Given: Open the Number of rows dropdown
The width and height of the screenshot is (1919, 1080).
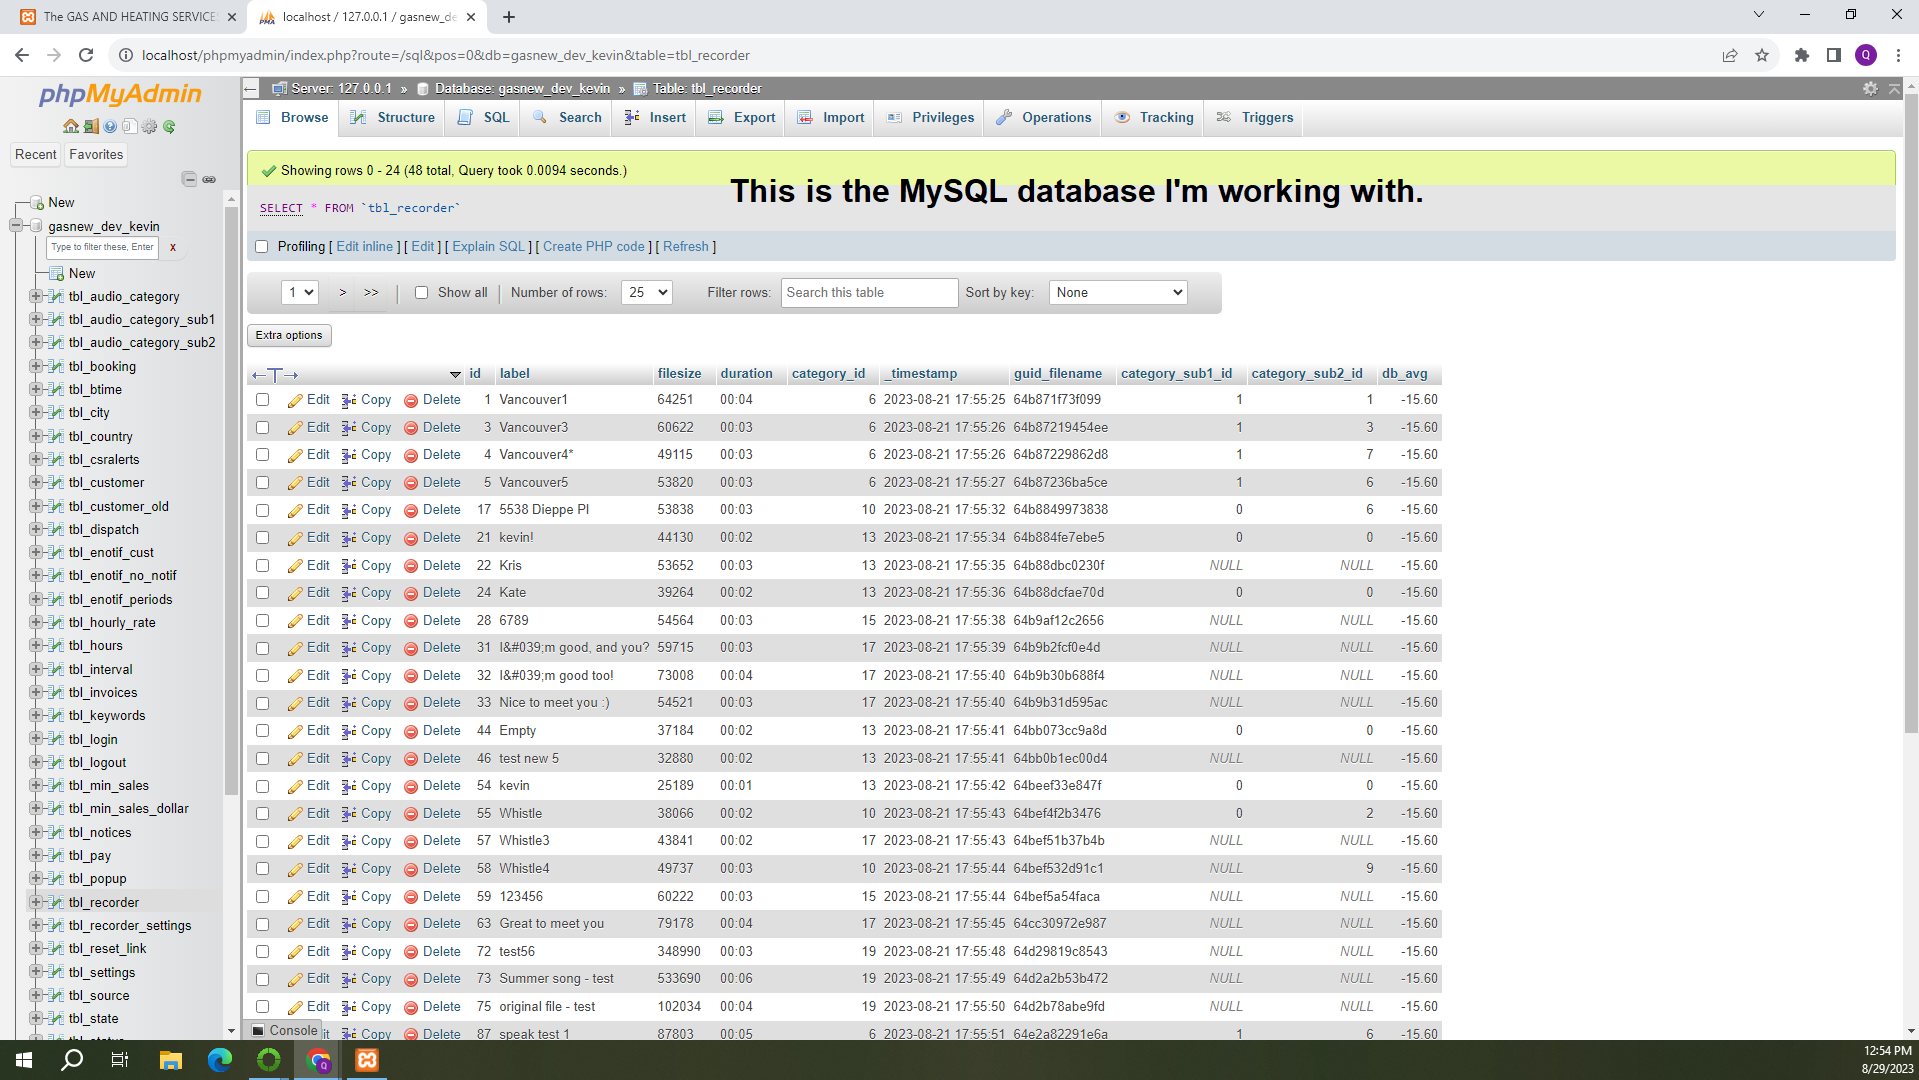Looking at the screenshot, I should pos(646,293).
